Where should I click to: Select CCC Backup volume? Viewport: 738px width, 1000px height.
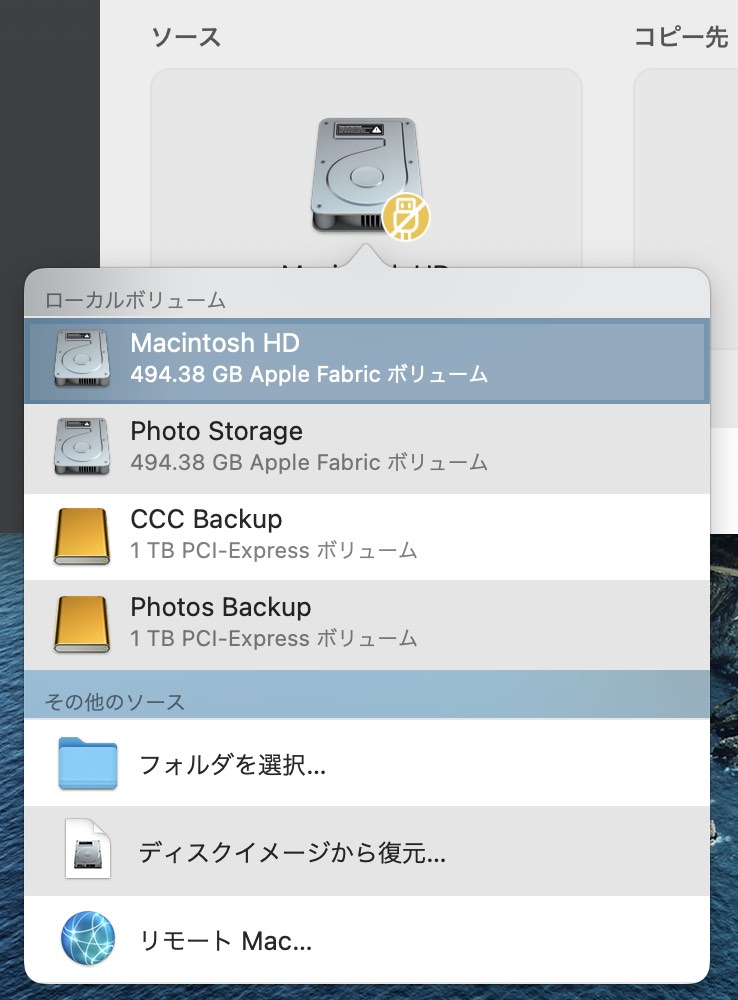[x=367, y=536]
